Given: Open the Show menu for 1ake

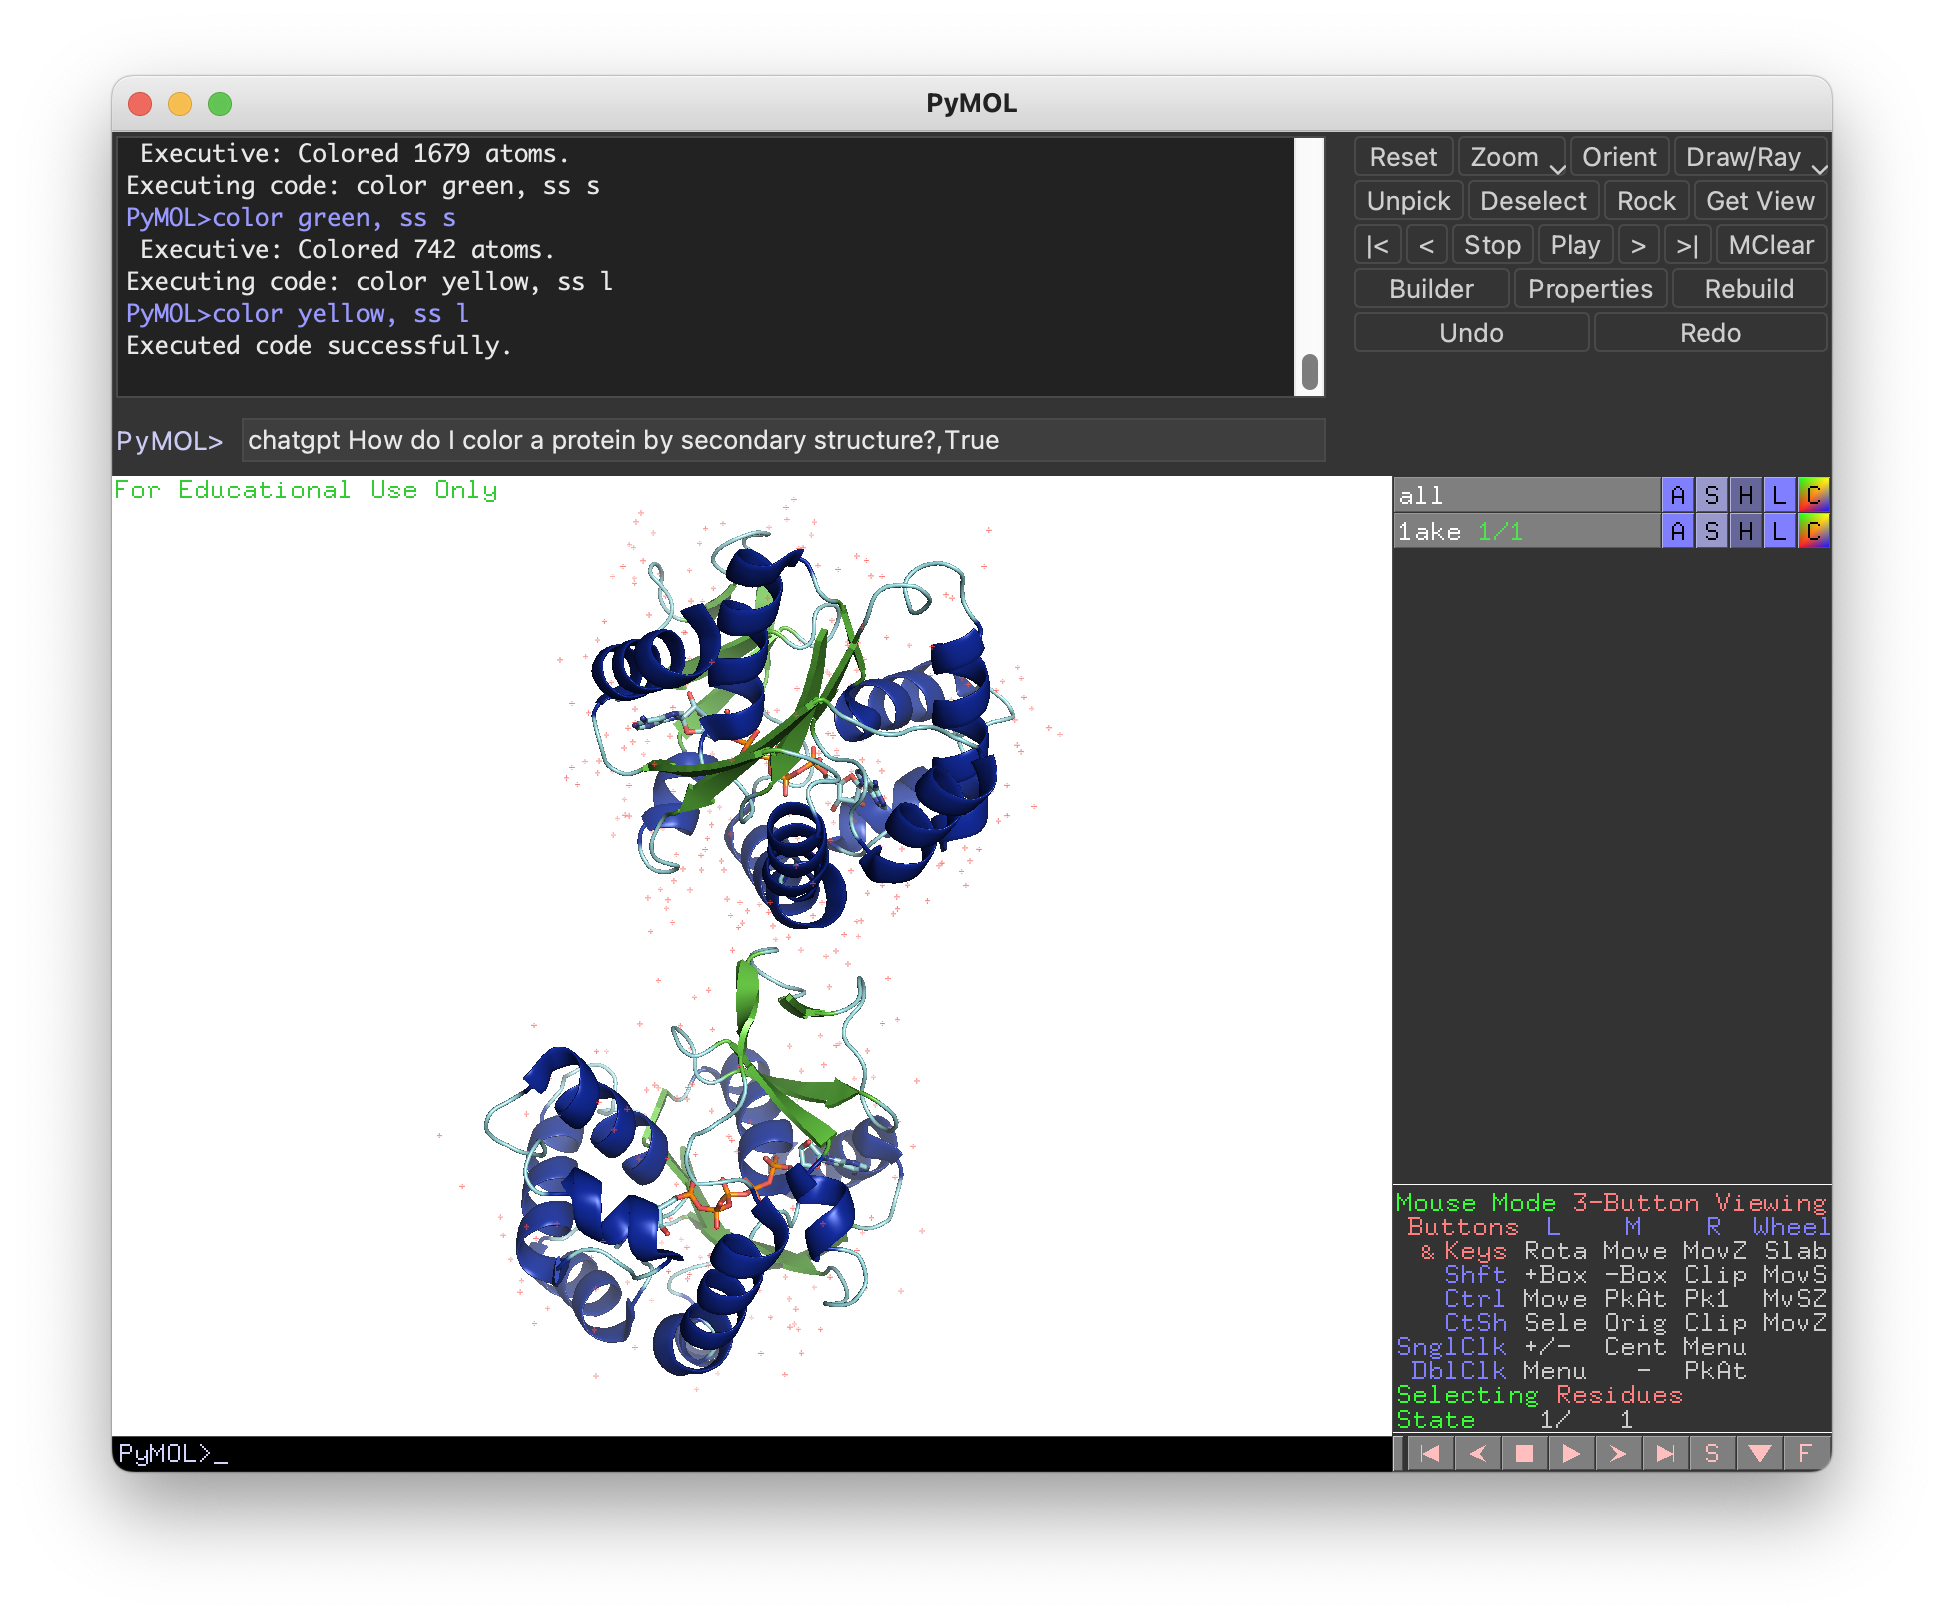Looking at the screenshot, I should [1711, 531].
